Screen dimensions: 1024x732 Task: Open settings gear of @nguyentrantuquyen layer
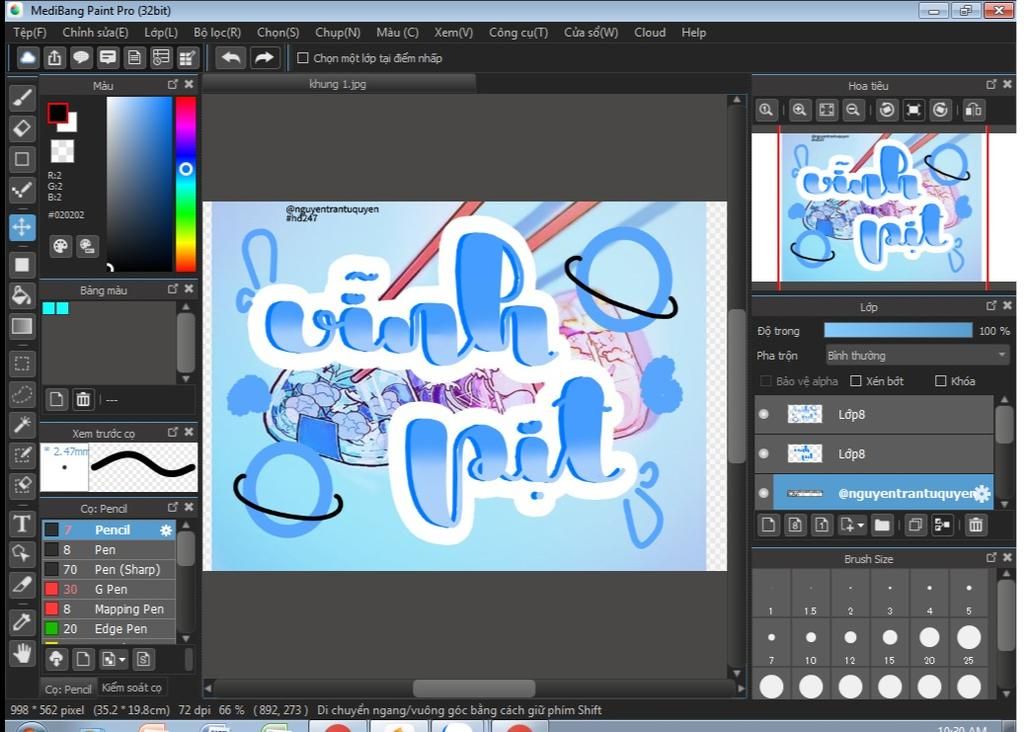(x=982, y=494)
